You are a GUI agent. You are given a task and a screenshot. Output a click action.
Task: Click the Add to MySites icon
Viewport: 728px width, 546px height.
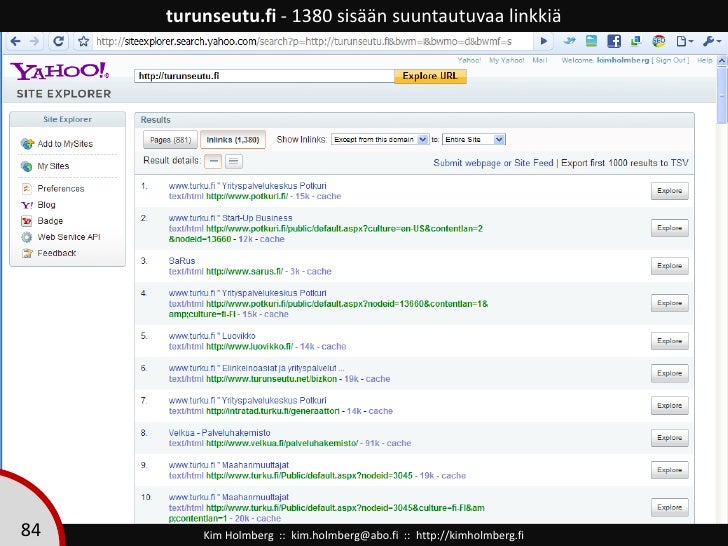(x=27, y=144)
